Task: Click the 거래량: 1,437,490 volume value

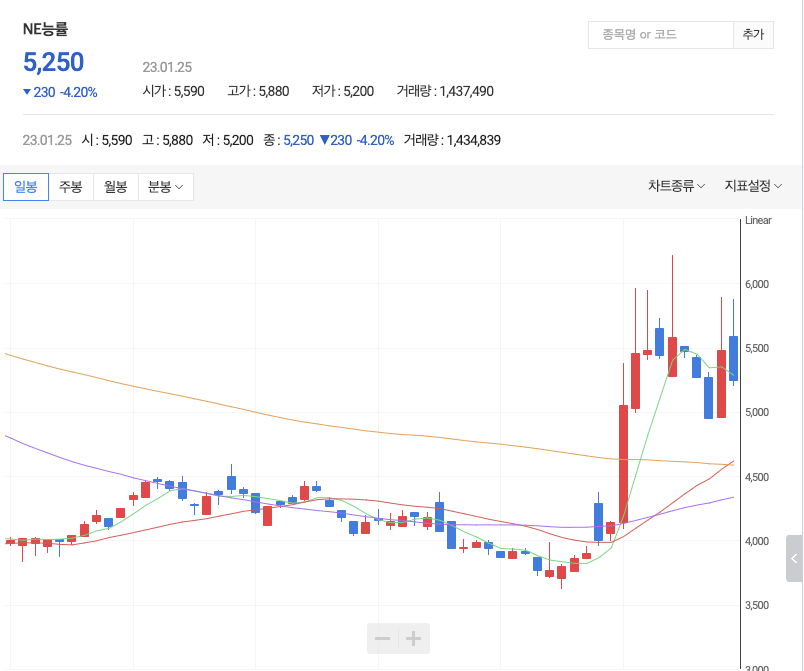Action: point(445,91)
